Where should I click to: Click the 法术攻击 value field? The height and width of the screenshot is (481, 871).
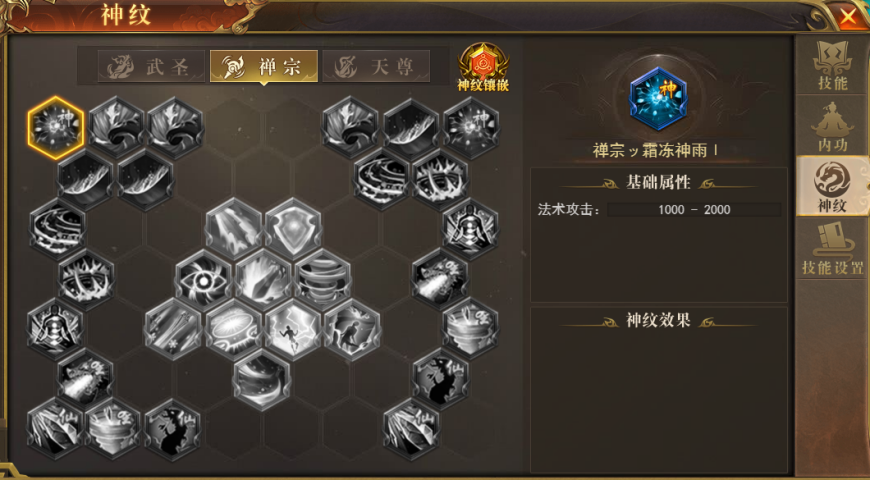[x=694, y=209]
